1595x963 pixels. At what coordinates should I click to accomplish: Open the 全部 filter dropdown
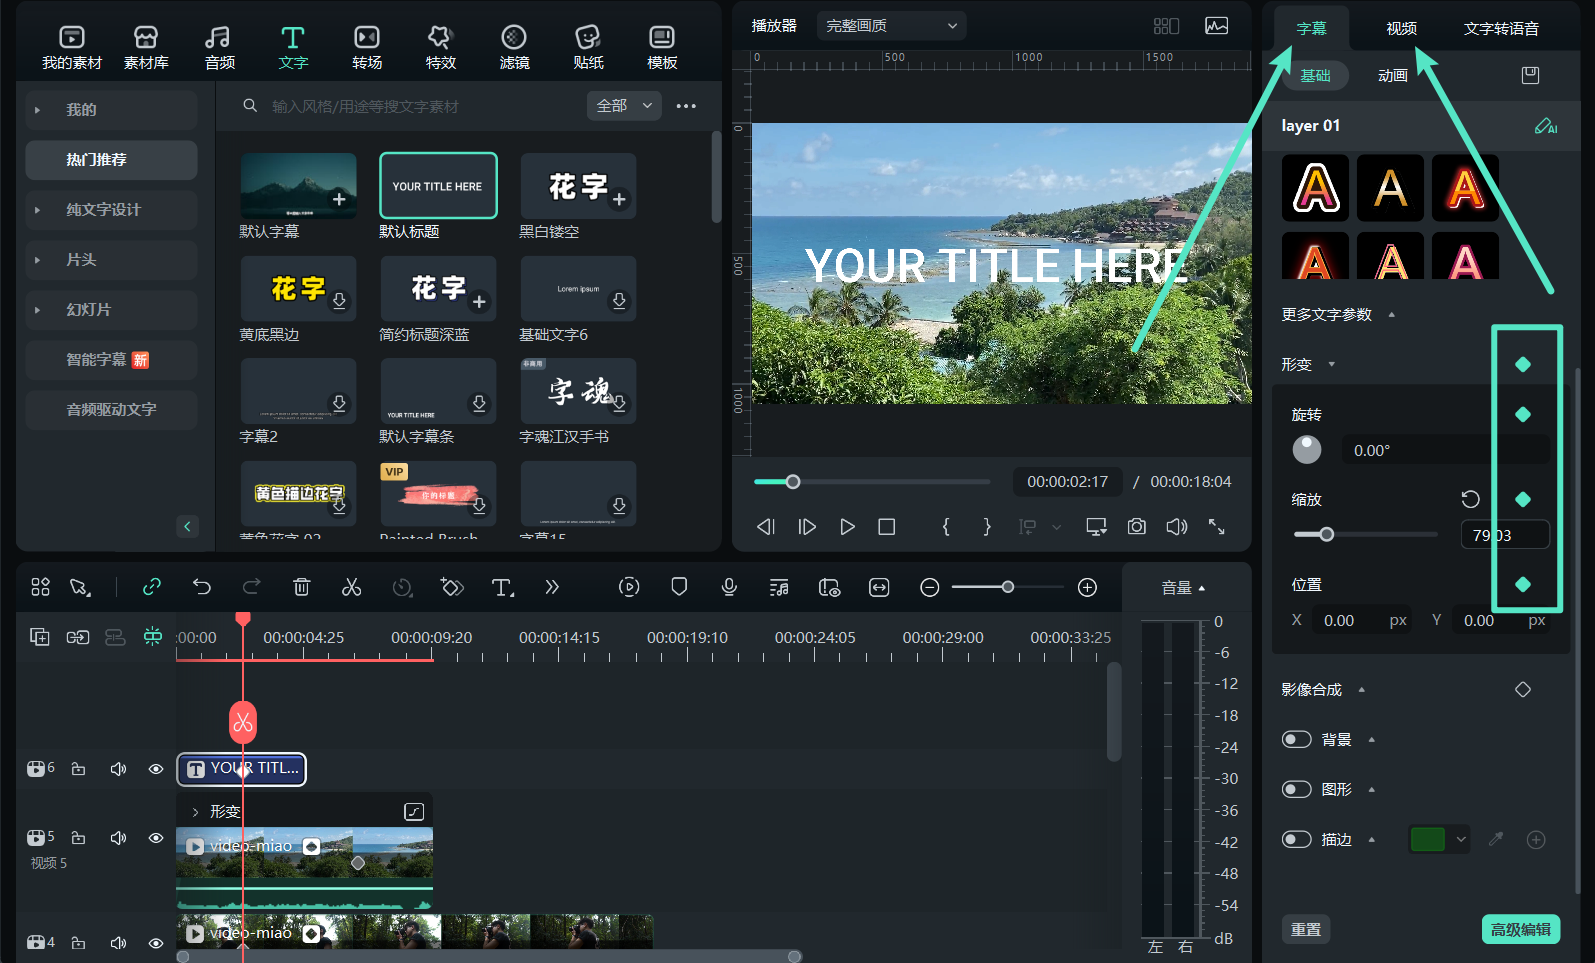(x=624, y=106)
